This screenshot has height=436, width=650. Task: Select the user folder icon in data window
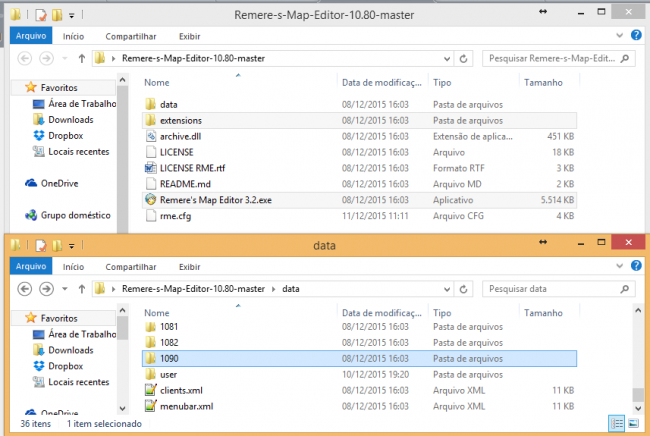tap(150, 374)
